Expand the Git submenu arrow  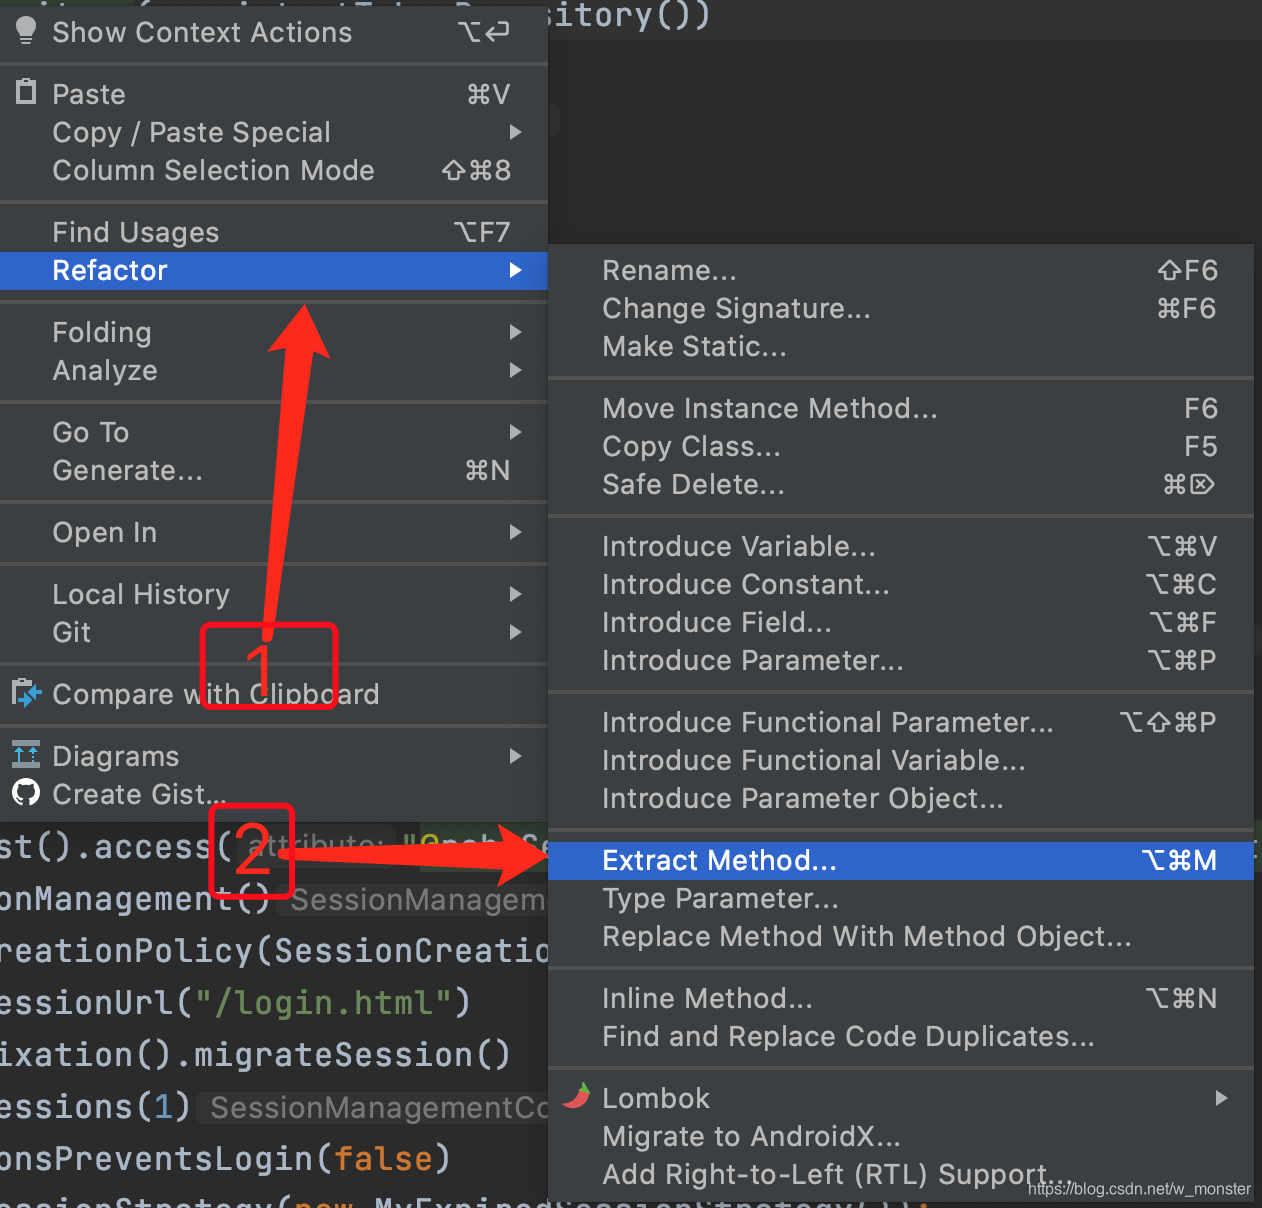pyautogui.click(x=515, y=632)
